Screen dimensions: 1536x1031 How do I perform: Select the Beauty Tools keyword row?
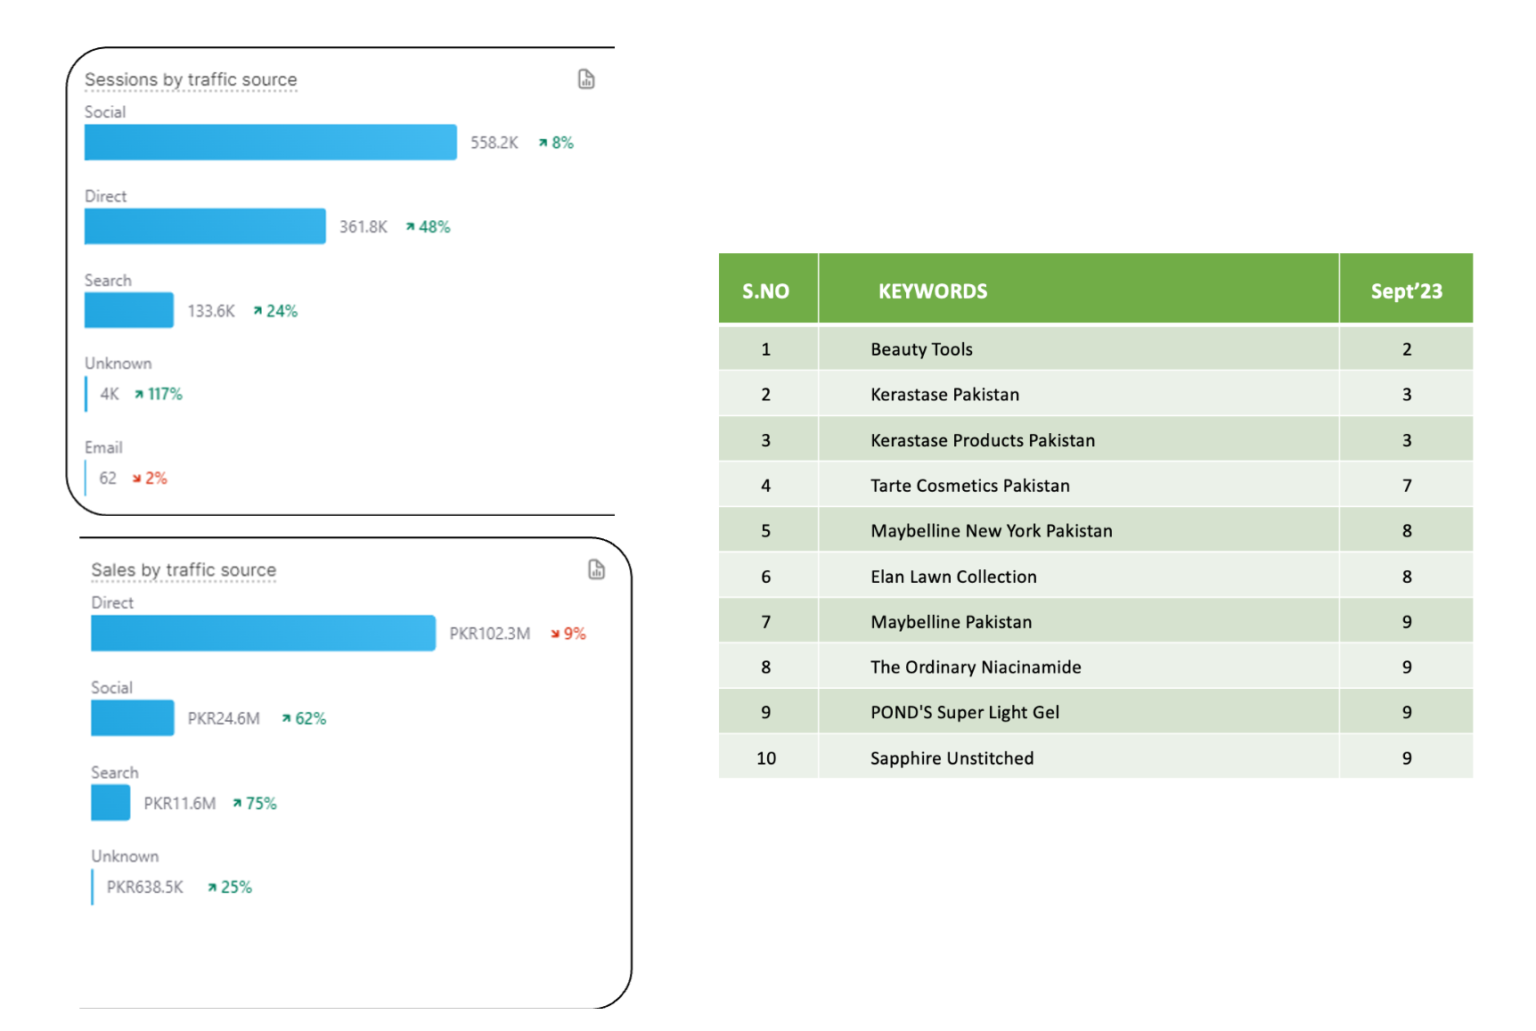[1096, 349]
